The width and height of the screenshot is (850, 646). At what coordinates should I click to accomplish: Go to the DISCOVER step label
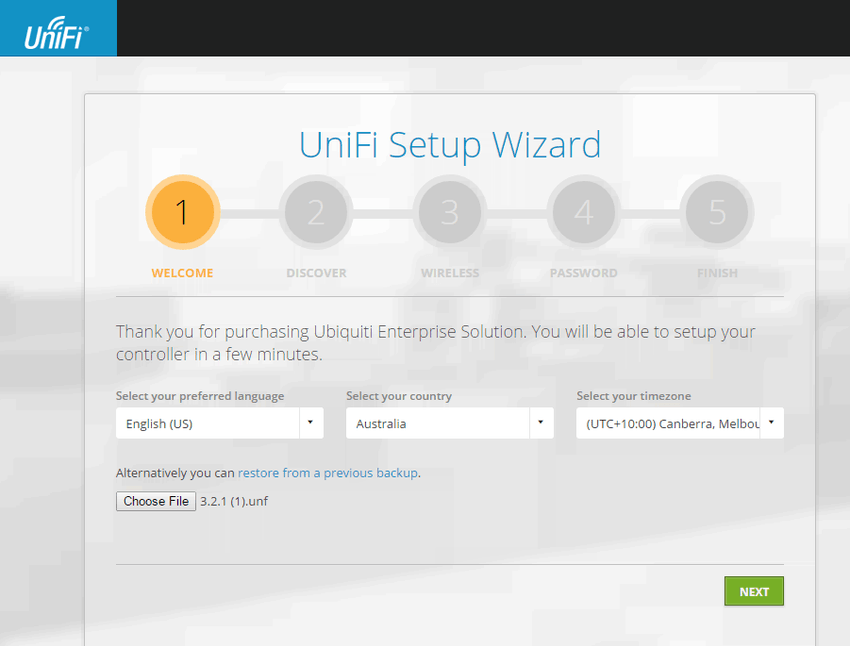coord(317,273)
